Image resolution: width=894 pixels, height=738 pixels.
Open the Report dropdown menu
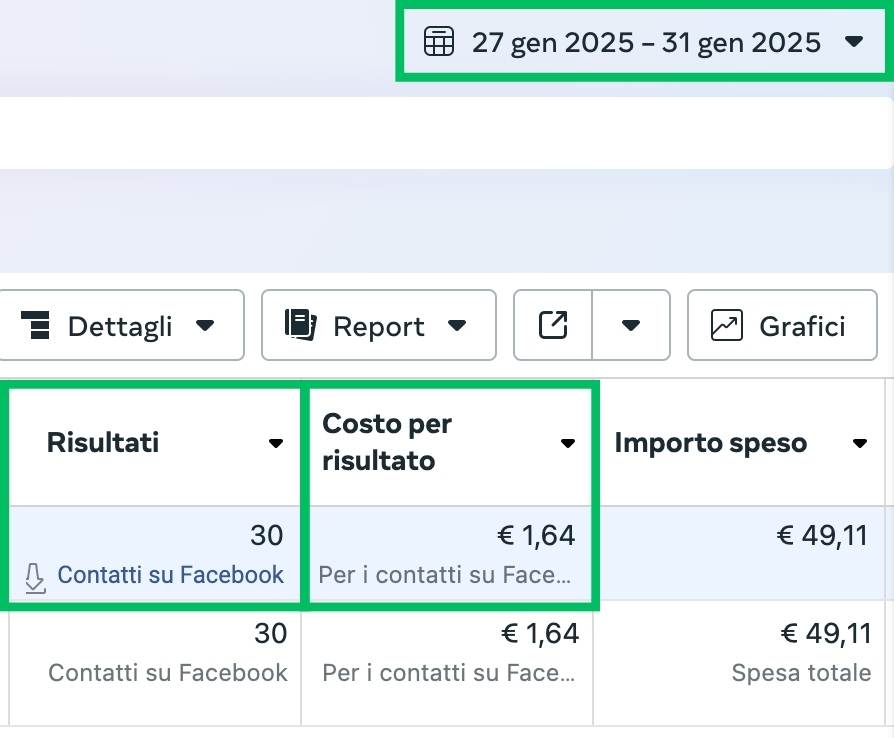point(459,324)
